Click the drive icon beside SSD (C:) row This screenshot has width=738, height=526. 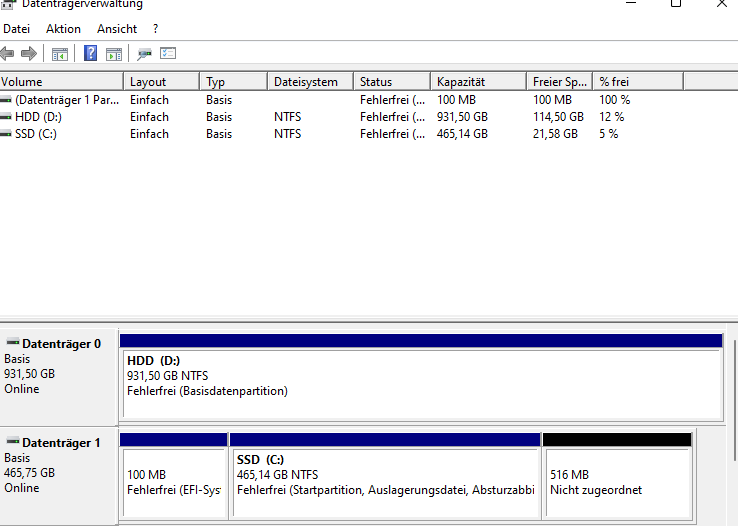click(x=6, y=134)
